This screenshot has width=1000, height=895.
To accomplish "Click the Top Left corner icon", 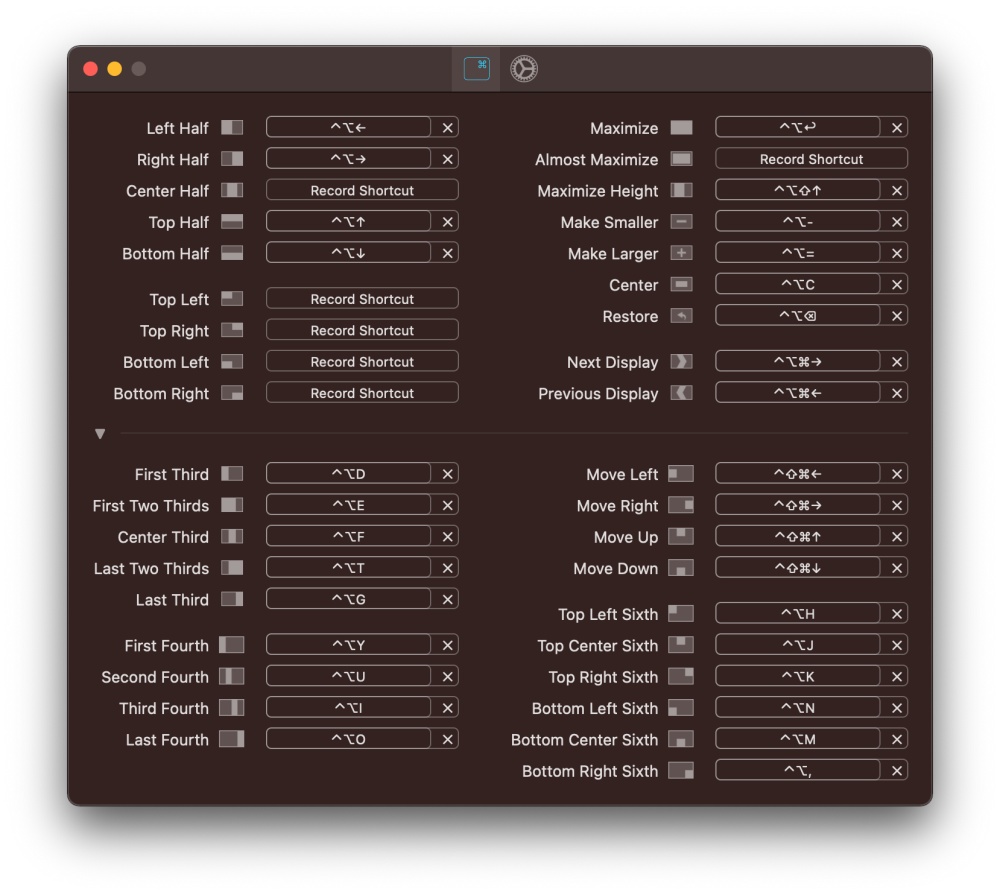I will (232, 299).
